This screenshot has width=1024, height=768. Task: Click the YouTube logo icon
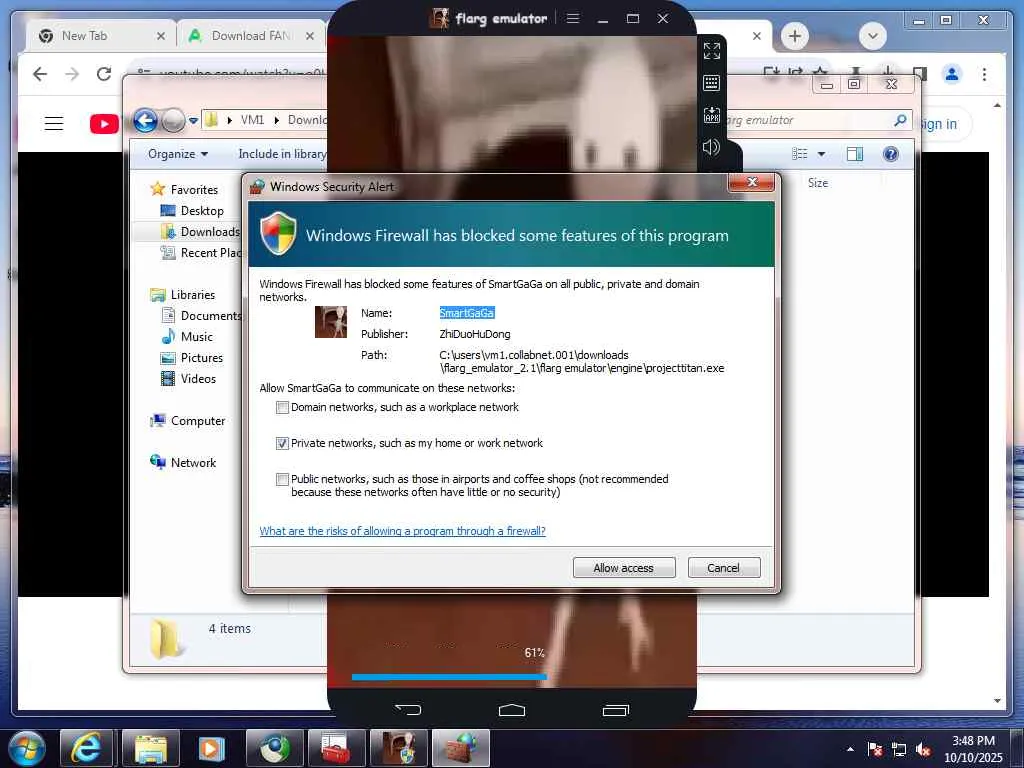[x=104, y=124]
